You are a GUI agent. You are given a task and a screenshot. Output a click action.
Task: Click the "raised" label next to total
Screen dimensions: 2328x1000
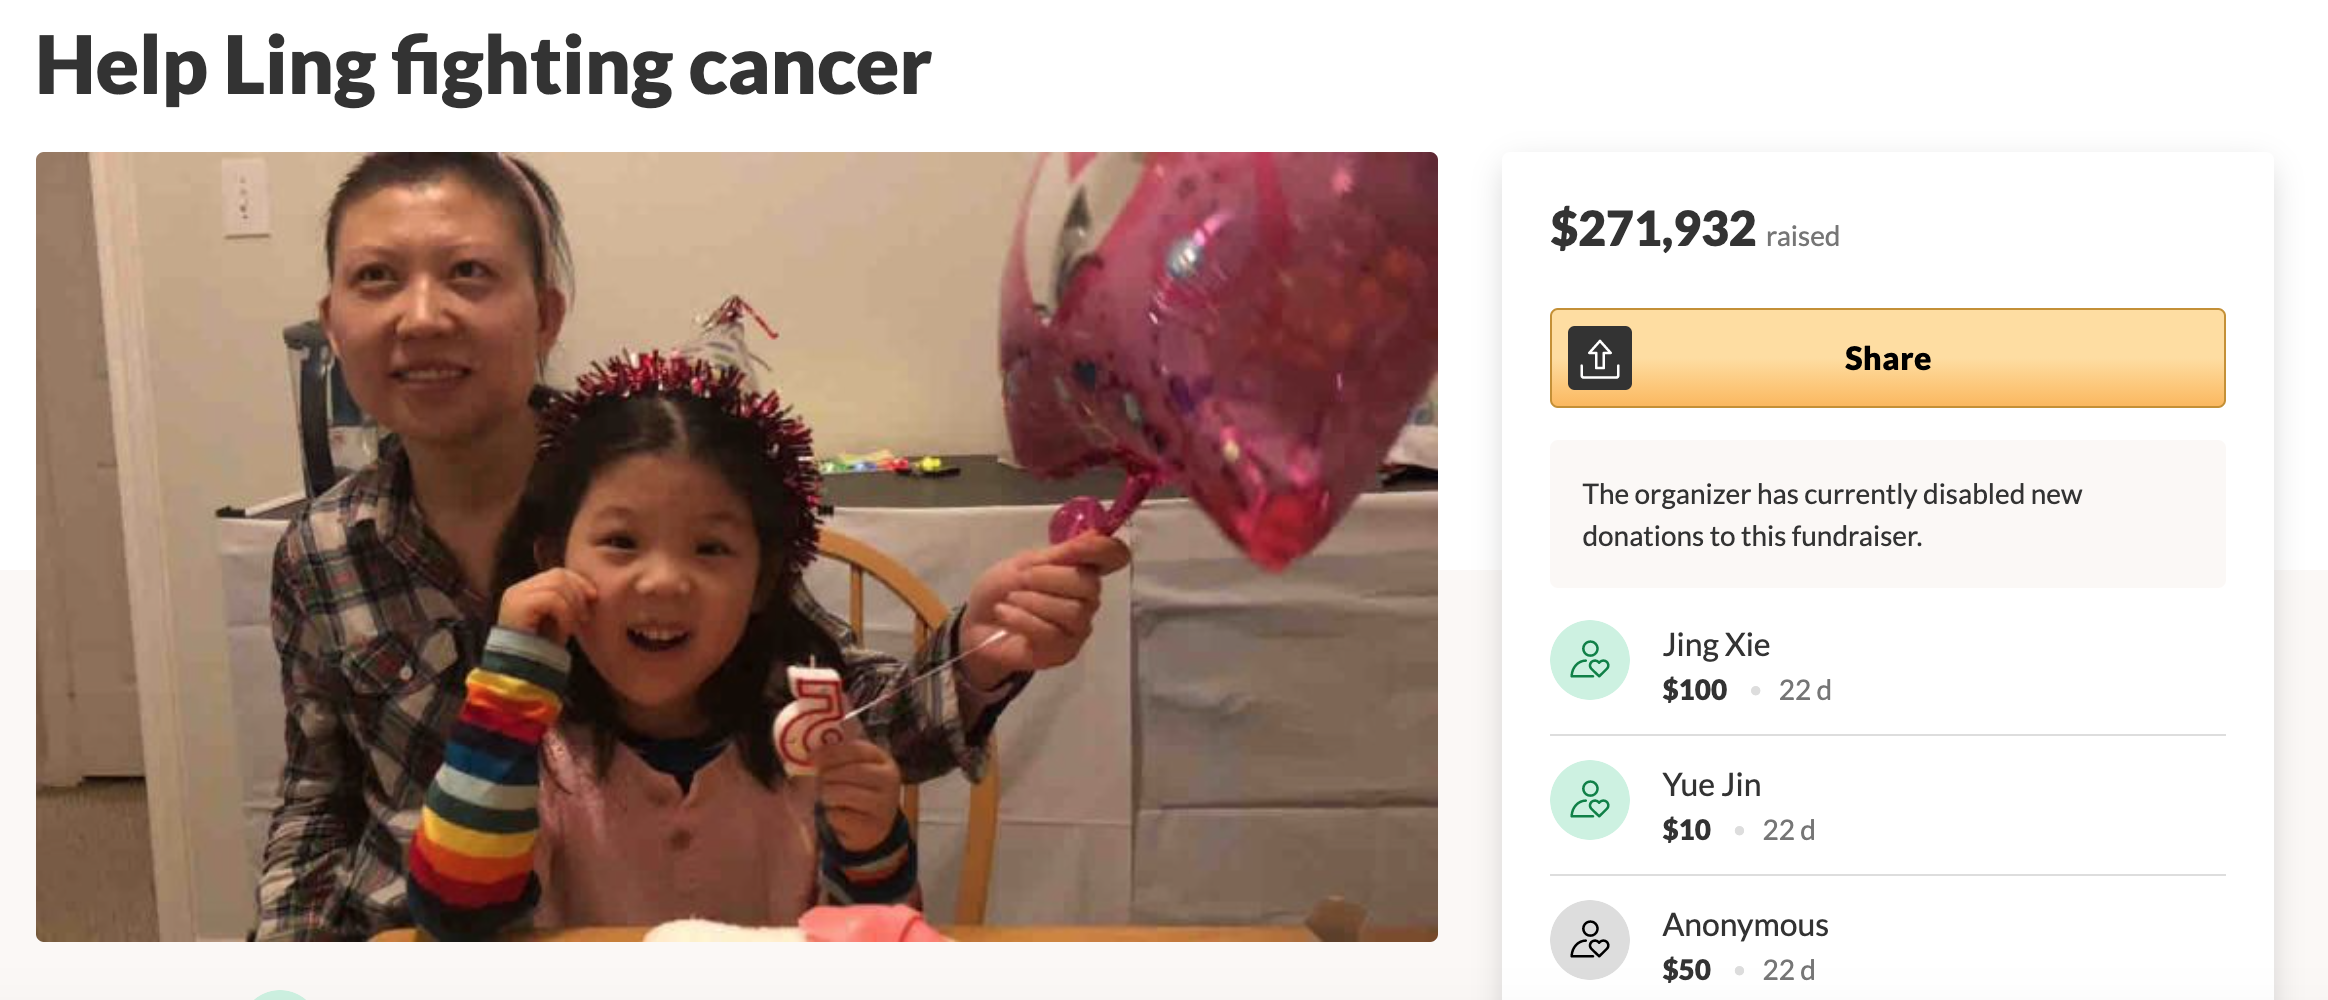click(x=1802, y=236)
